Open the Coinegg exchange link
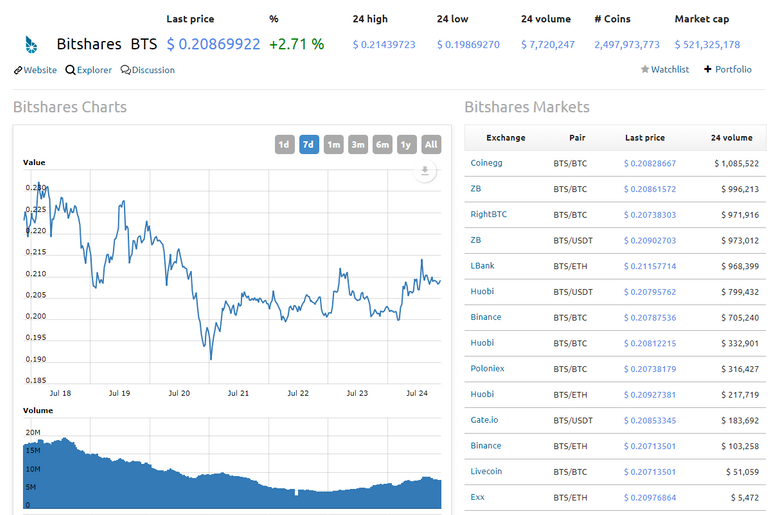The image size is (768, 515). 487,163
